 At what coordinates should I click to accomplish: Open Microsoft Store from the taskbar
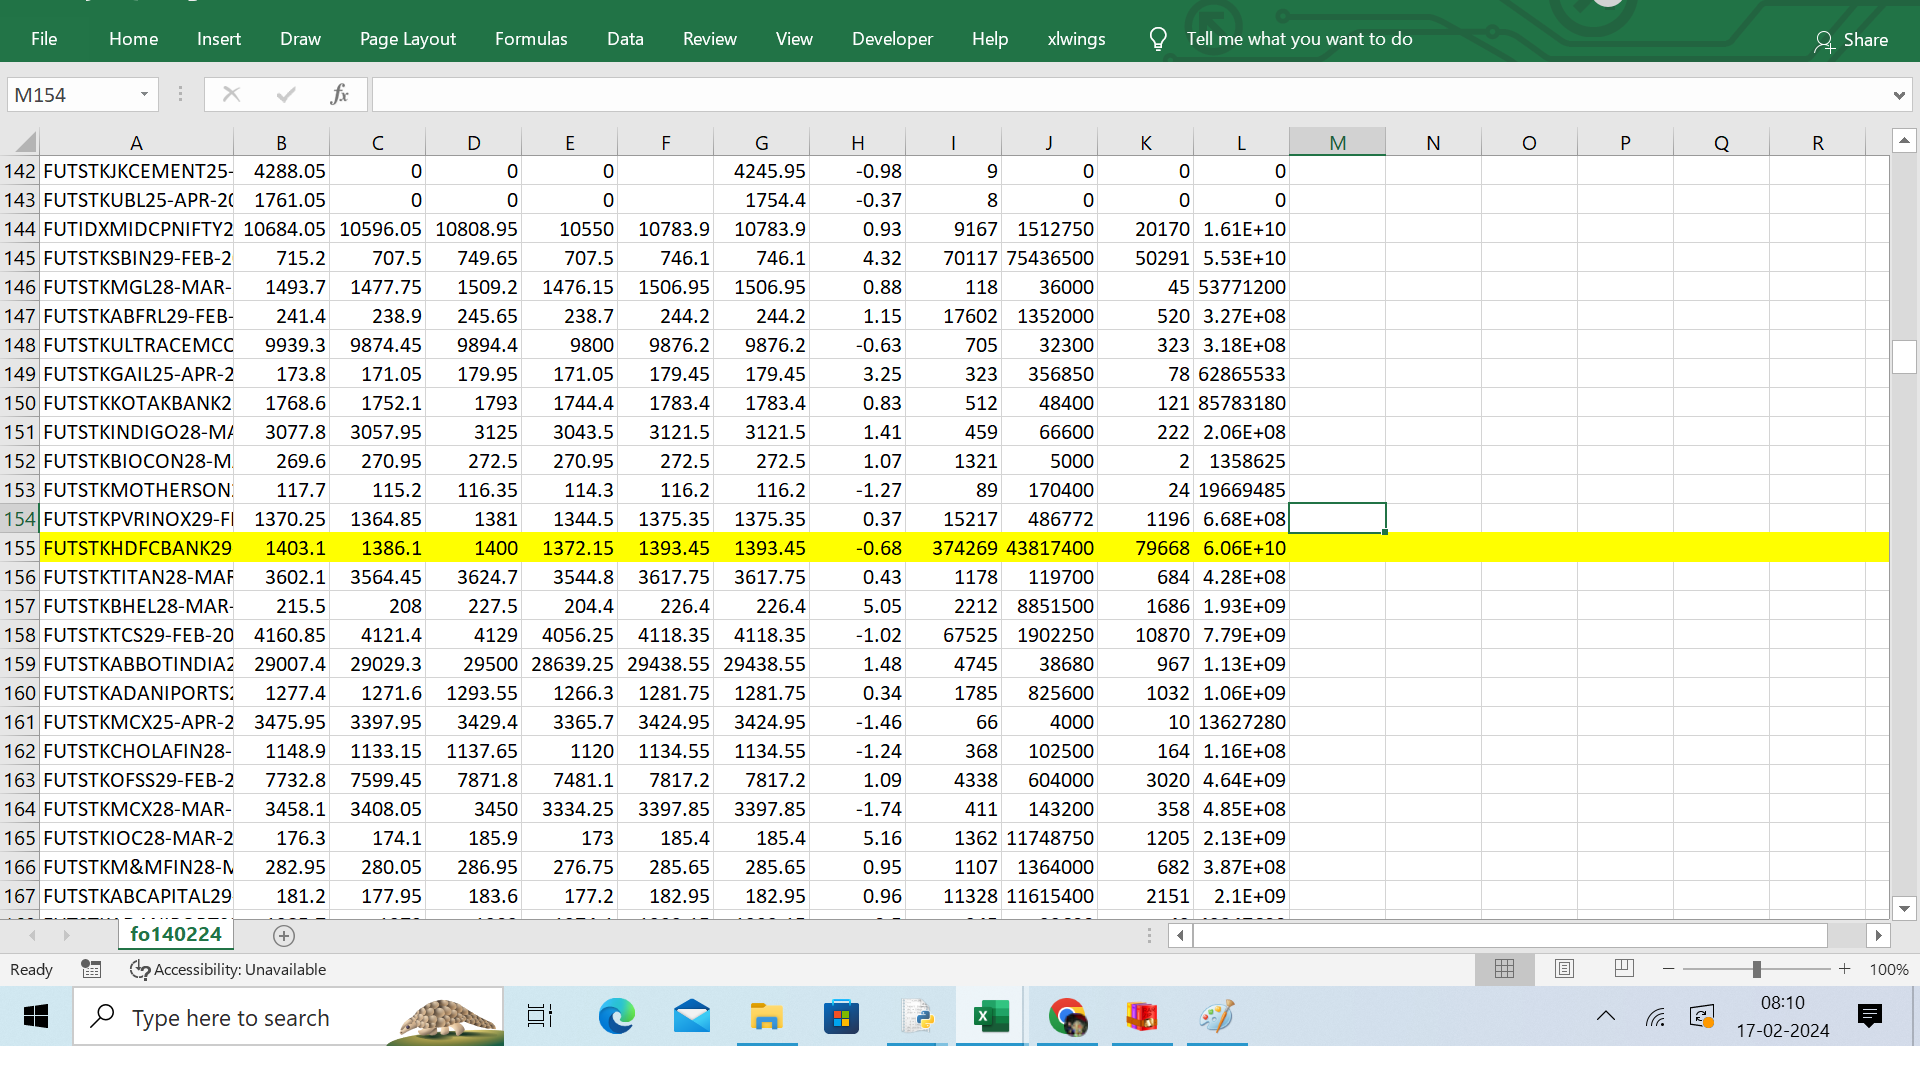point(841,1017)
